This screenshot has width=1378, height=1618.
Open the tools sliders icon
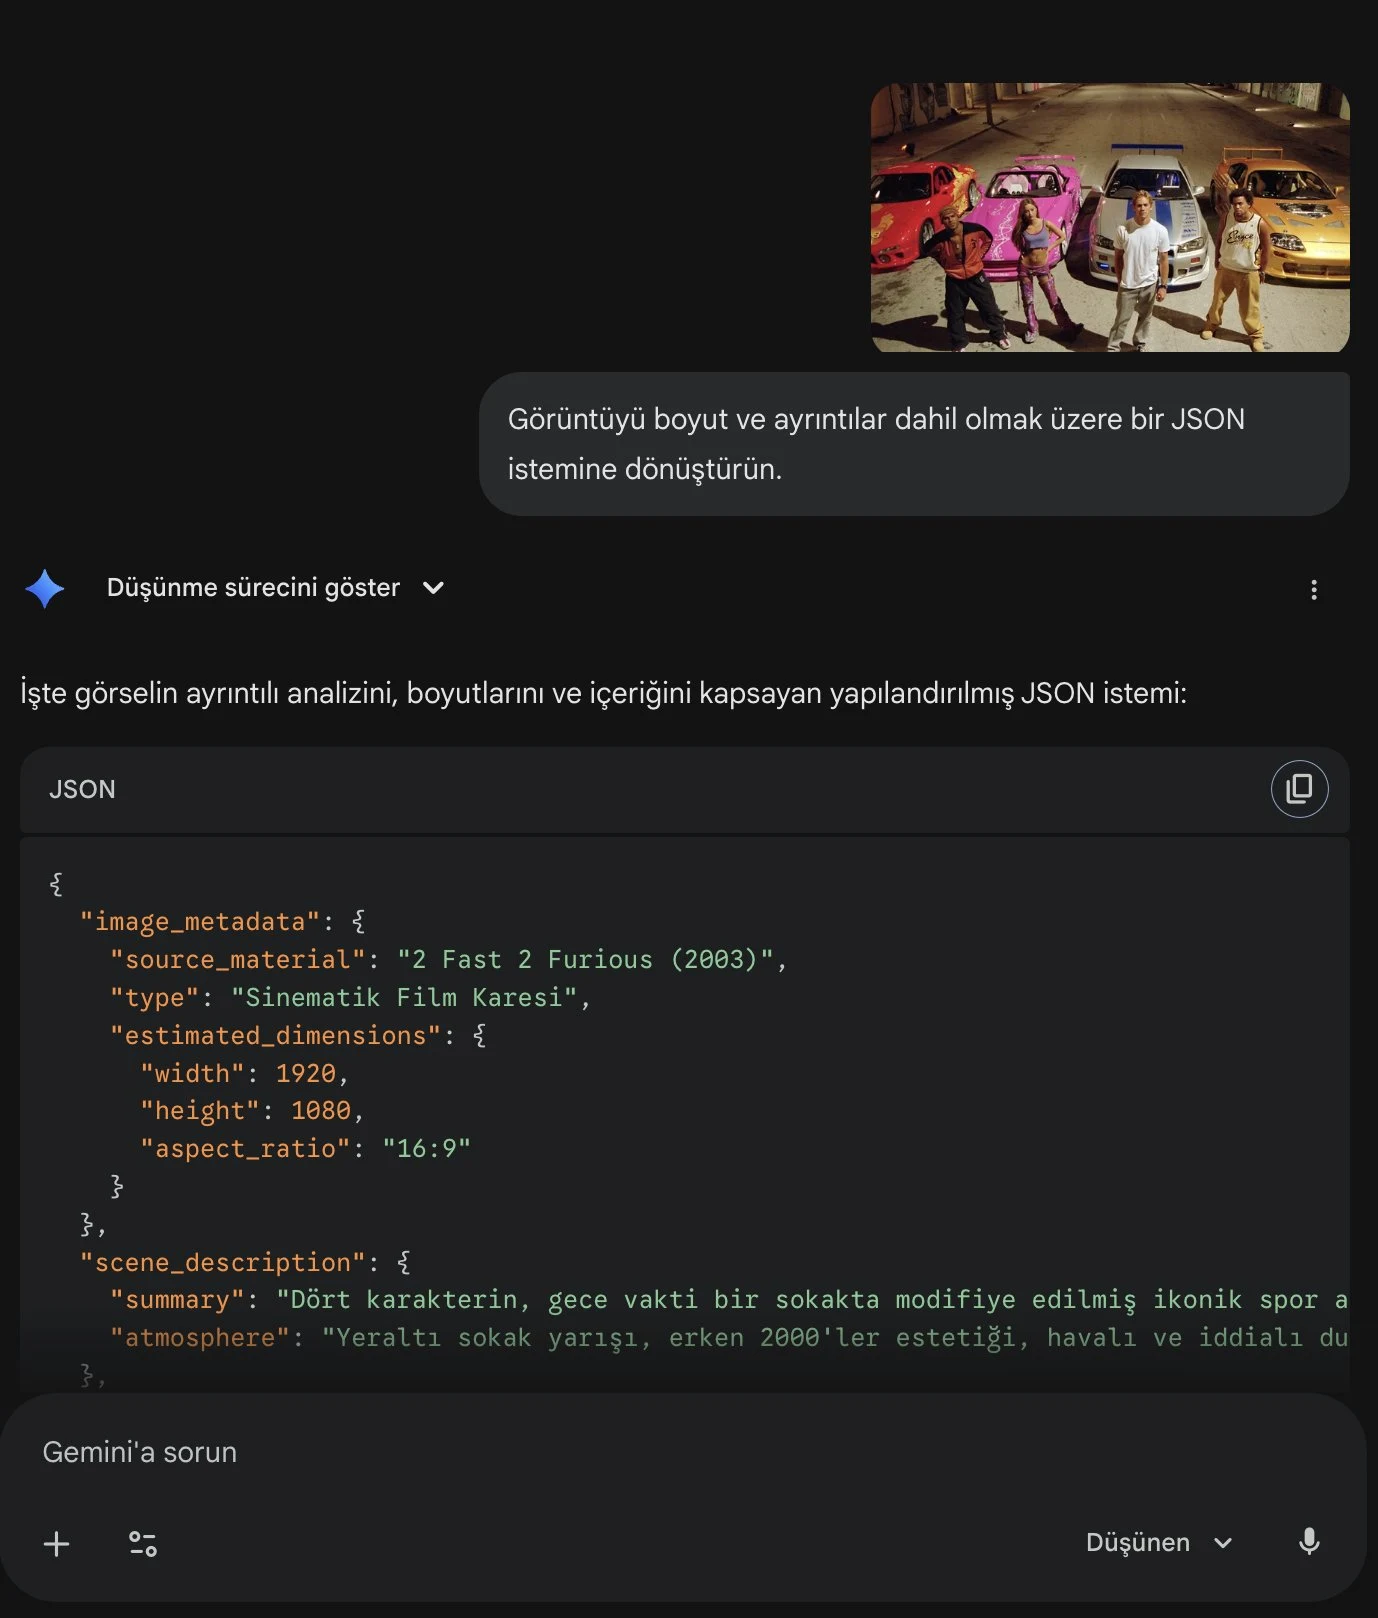(x=143, y=1544)
